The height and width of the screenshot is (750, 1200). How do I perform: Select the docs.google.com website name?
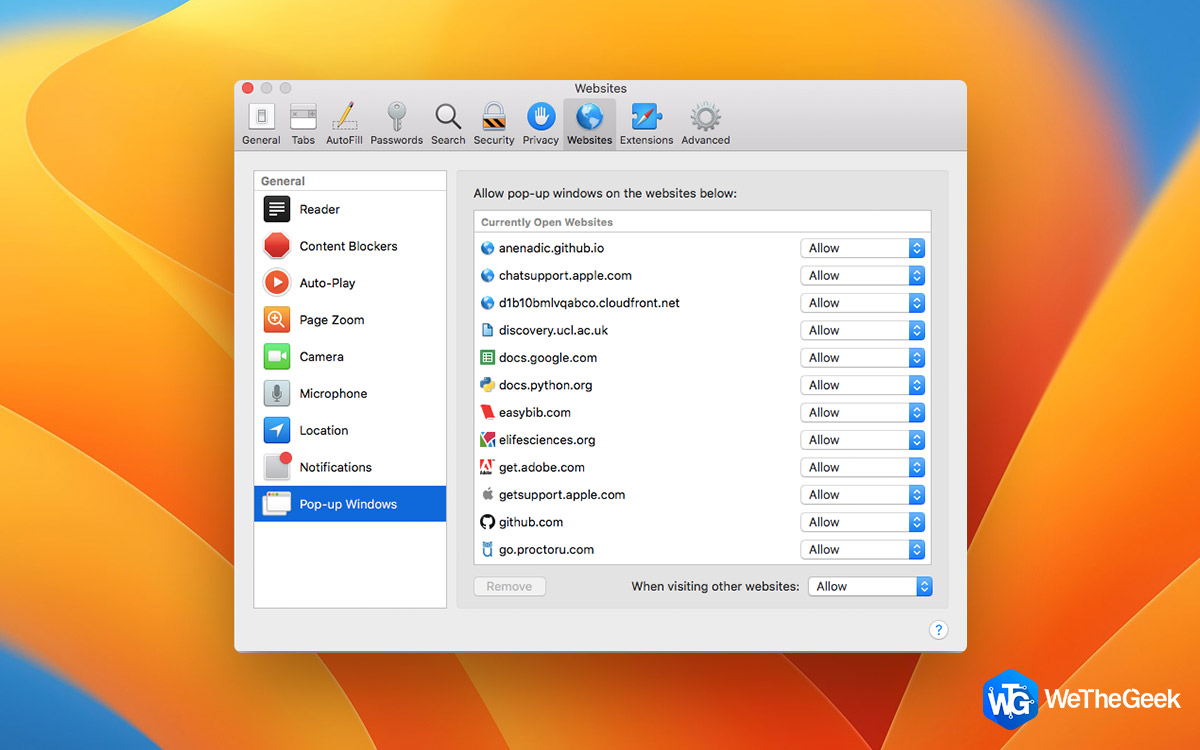[548, 358]
